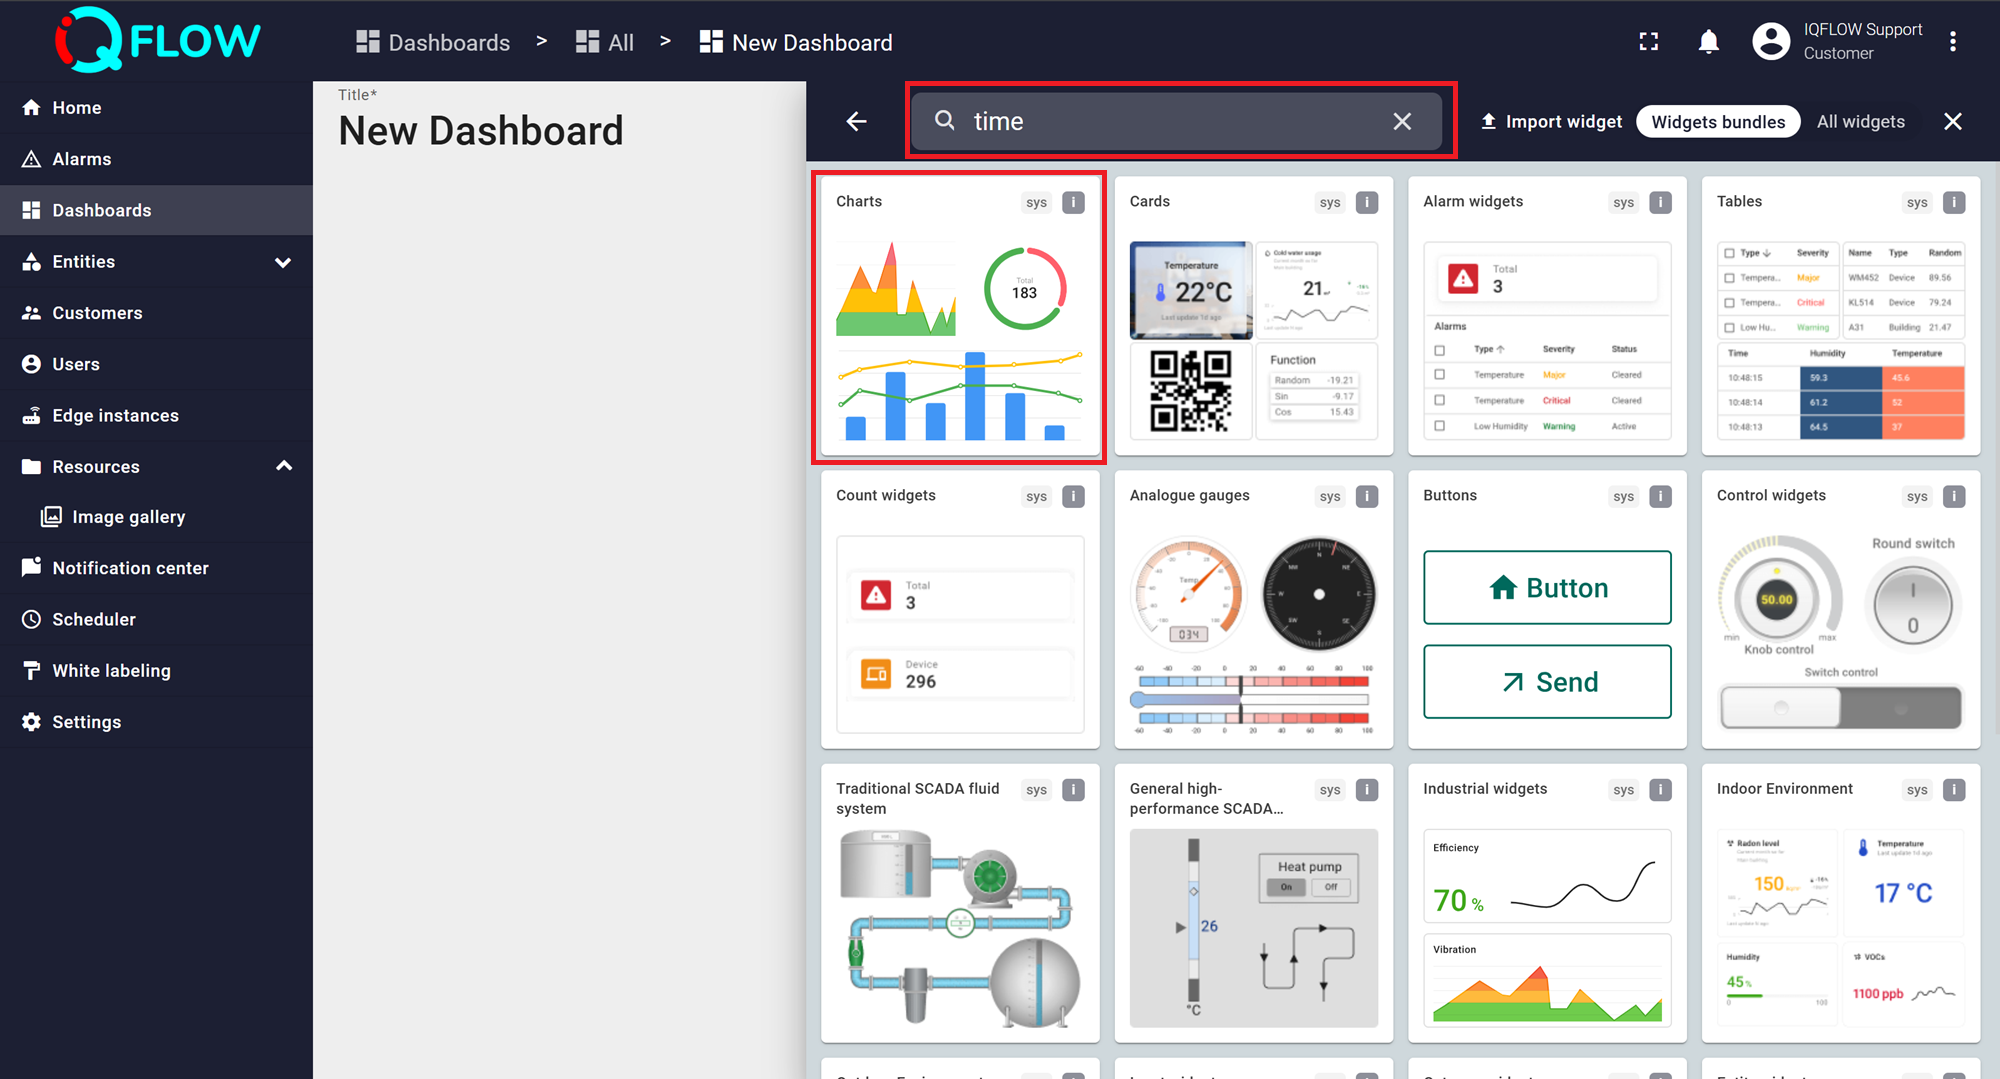Go to Alarms in the sidebar
The width and height of the screenshot is (2000, 1079).
coord(81,159)
